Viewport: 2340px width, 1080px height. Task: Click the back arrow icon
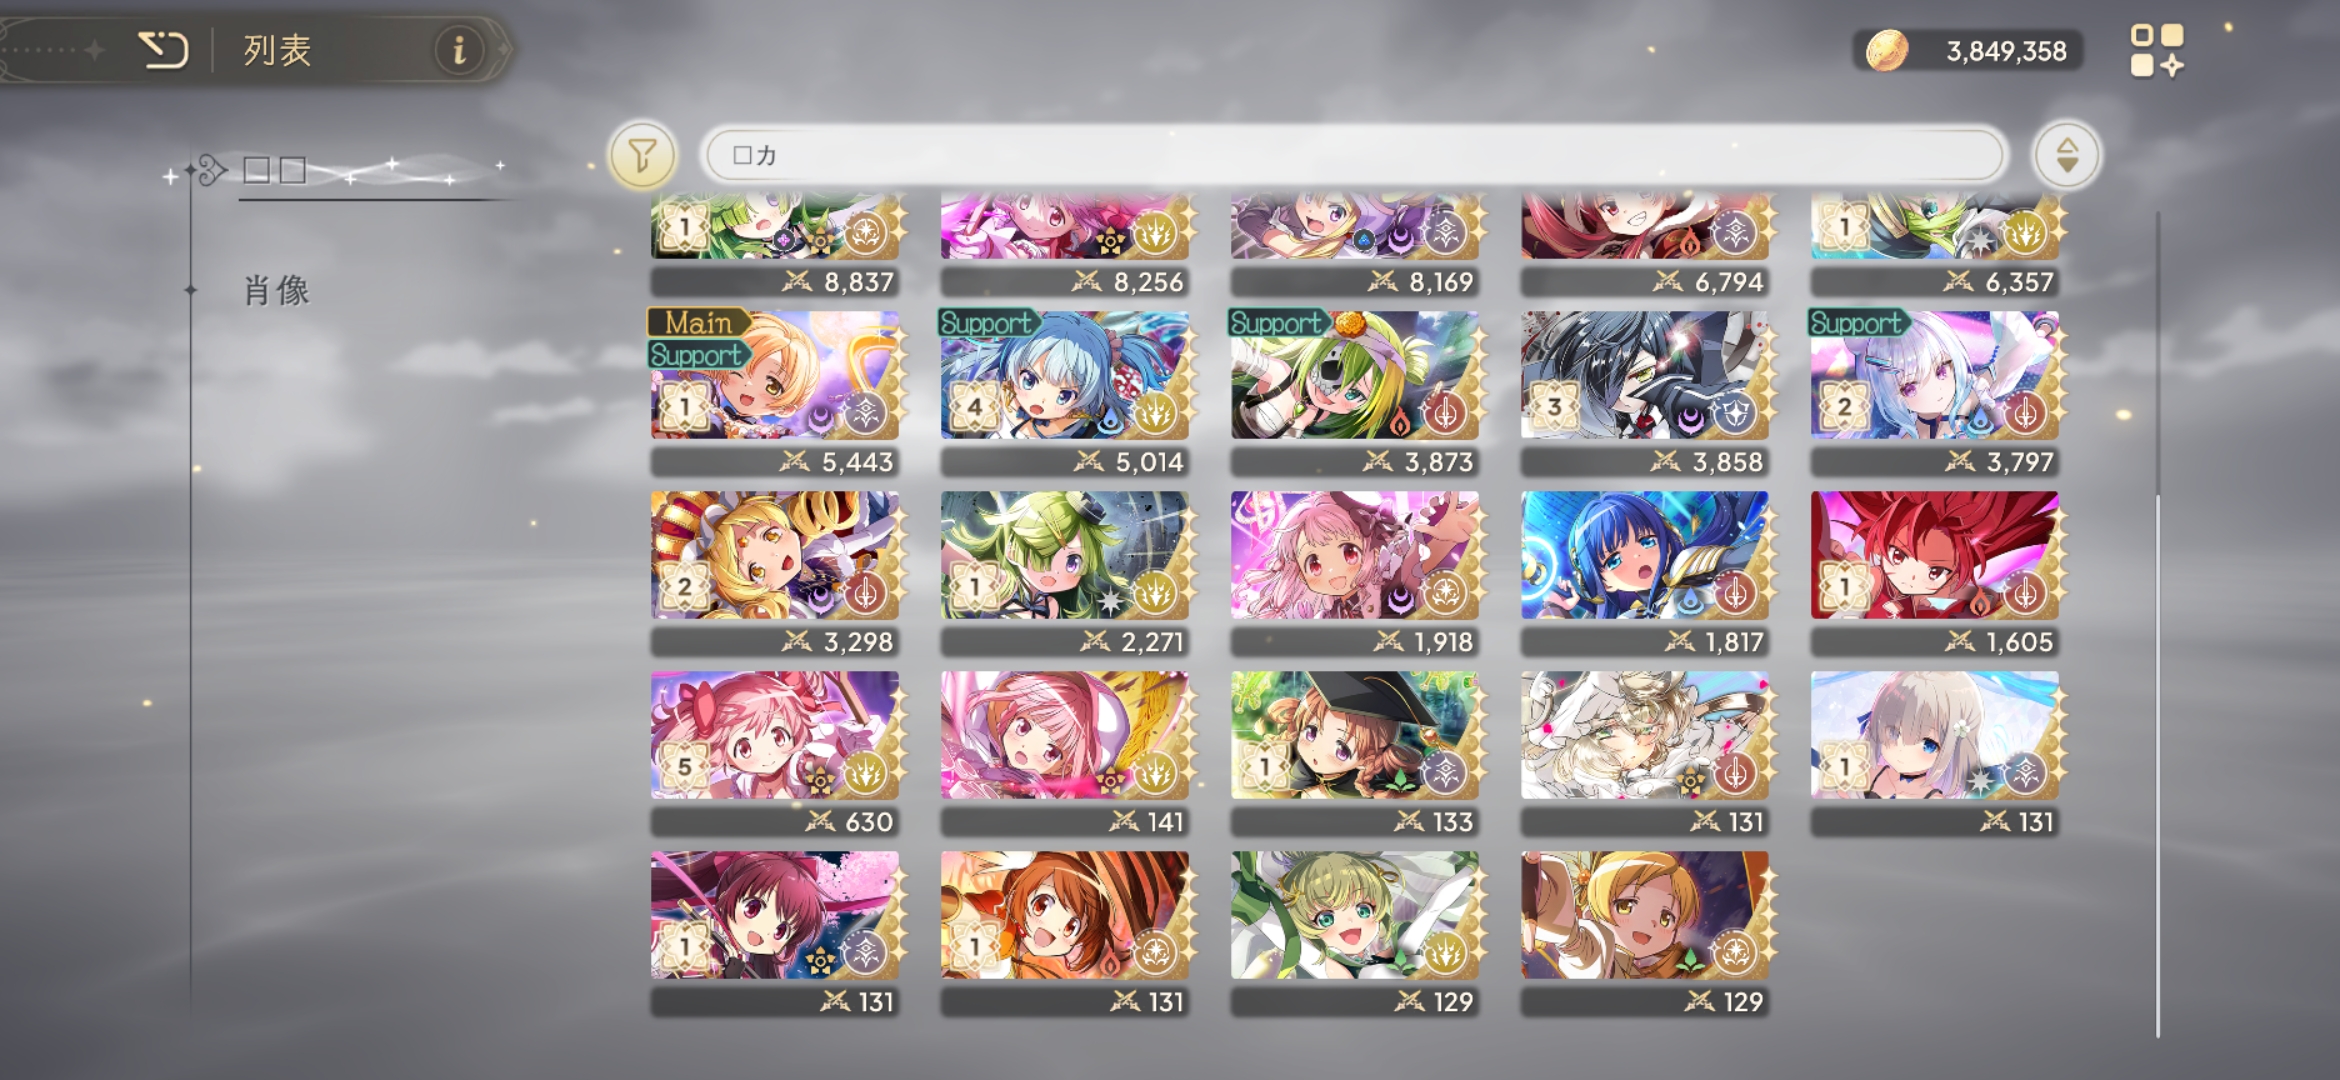(163, 49)
